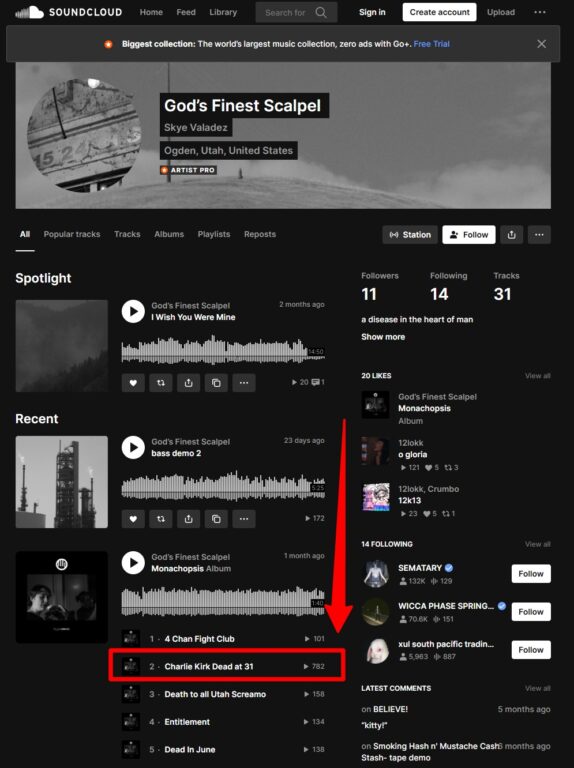Open more options under I Wish You Were Mine
The width and height of the screenshot is (574, 768).
[244, 383]
